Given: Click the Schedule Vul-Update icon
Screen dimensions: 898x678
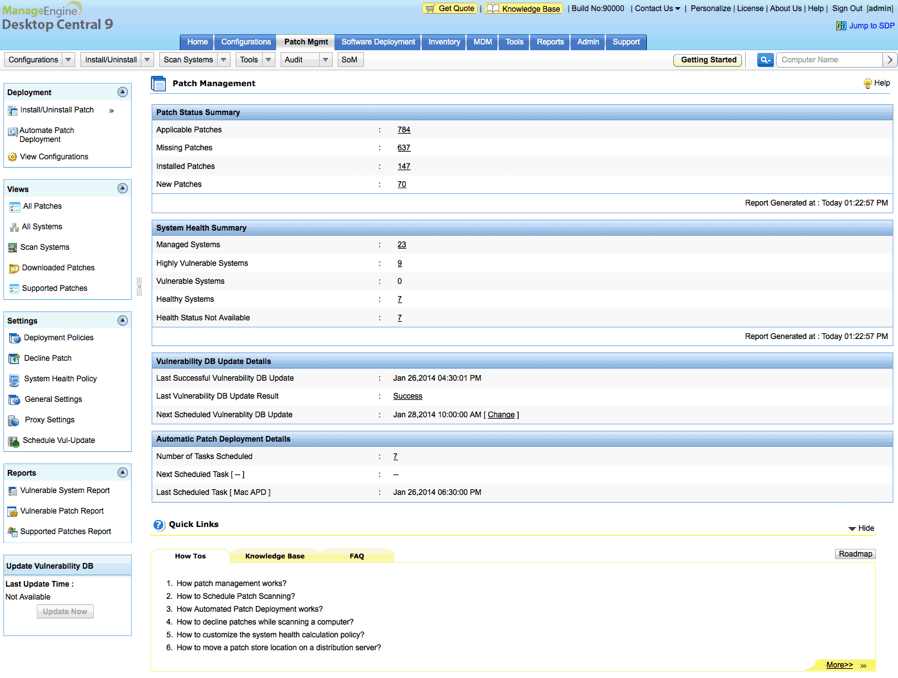Looking at the screenshot, I should (x=14, y=441).
